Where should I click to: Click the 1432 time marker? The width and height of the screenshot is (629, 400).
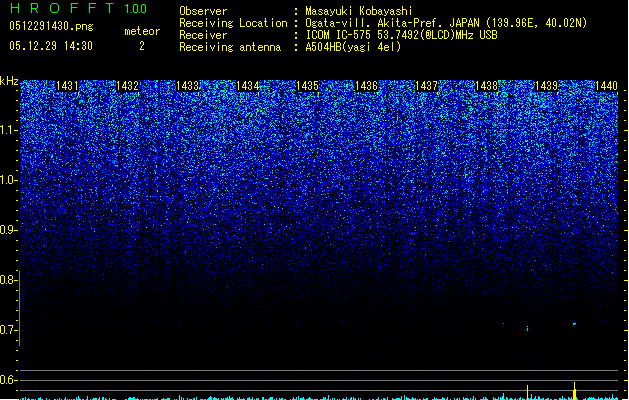pos(127,86)
